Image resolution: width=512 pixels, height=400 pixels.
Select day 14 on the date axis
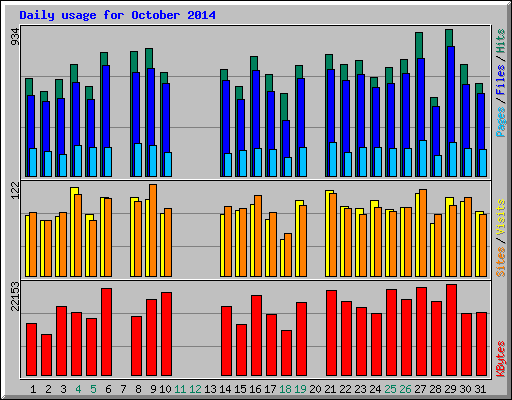pyautogui.click(x=225, y=389)
